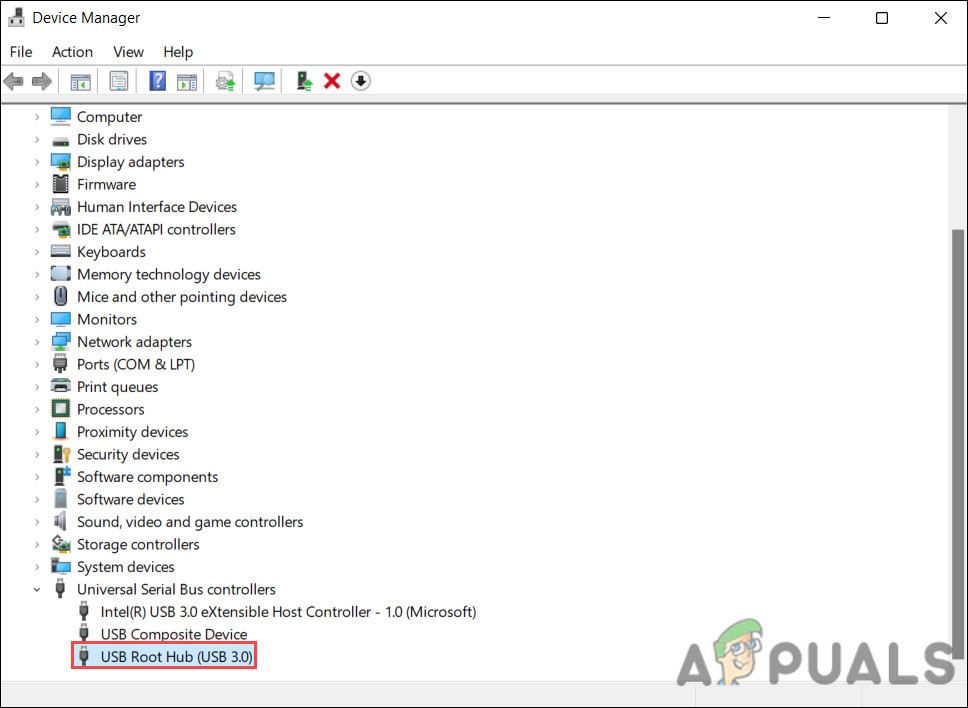Expand the System devices node
The width and height of the screenshot is (968, 708).
coord(37,567)
